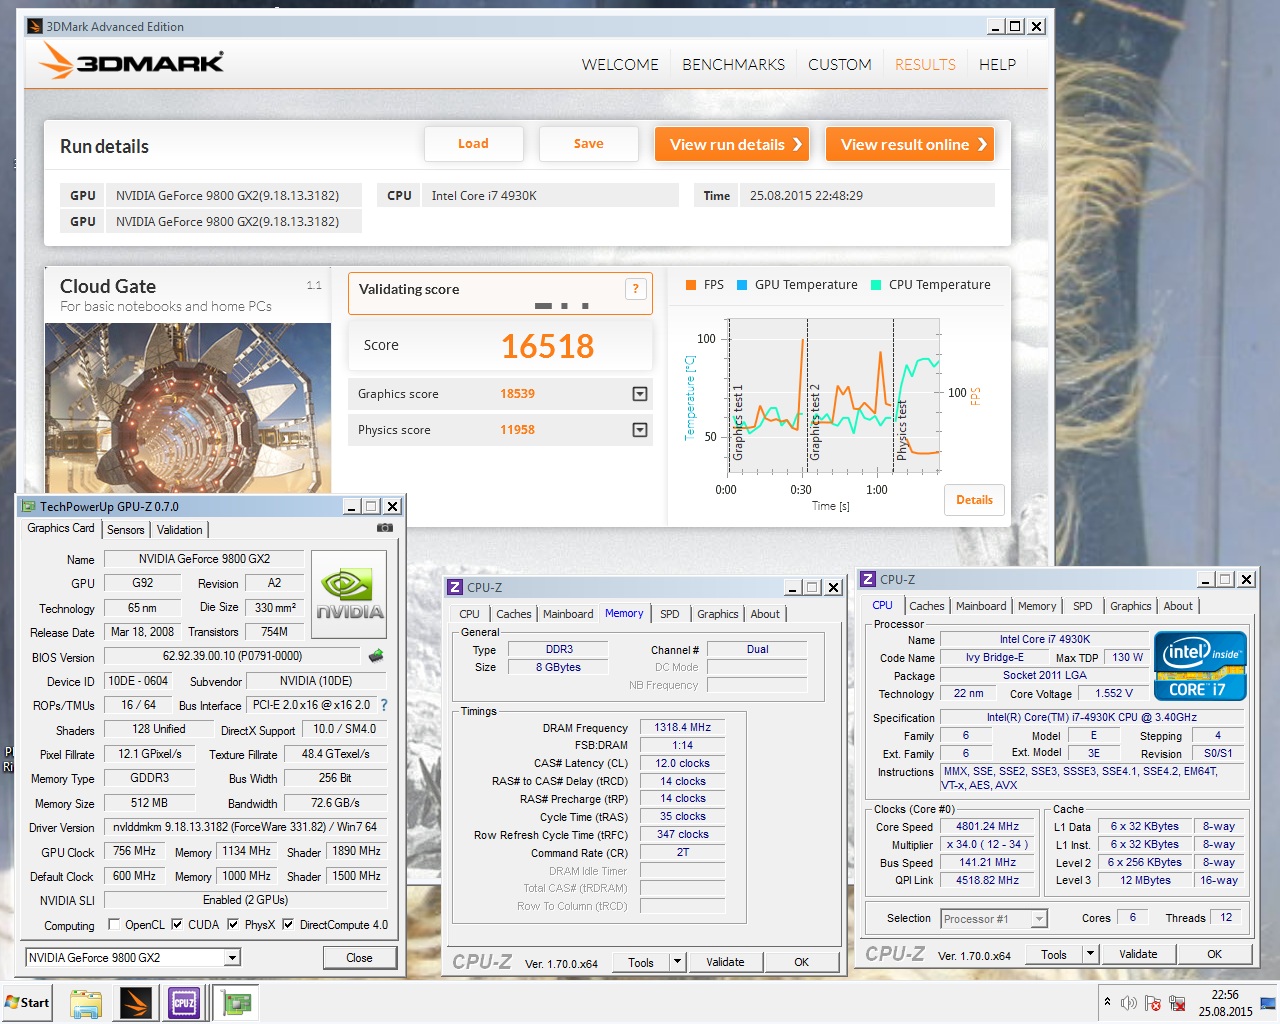Click the GPU-Z taskbar icon

click(237, 1003)
